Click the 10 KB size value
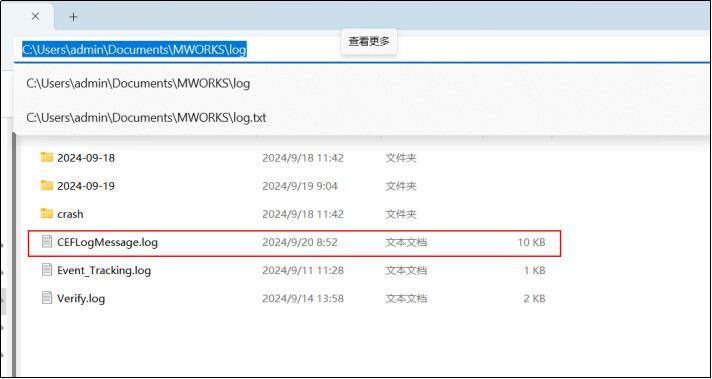712x379 pixels. point(531,242)
